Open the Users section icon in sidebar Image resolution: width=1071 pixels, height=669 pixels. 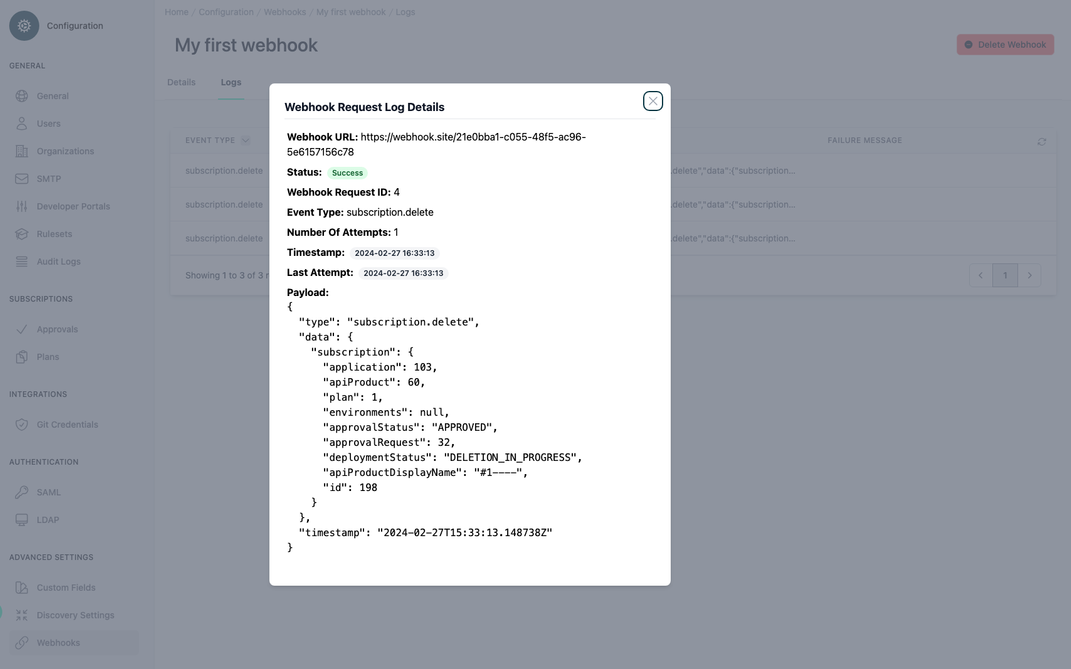pyautogui.click(x=17, y=120)
